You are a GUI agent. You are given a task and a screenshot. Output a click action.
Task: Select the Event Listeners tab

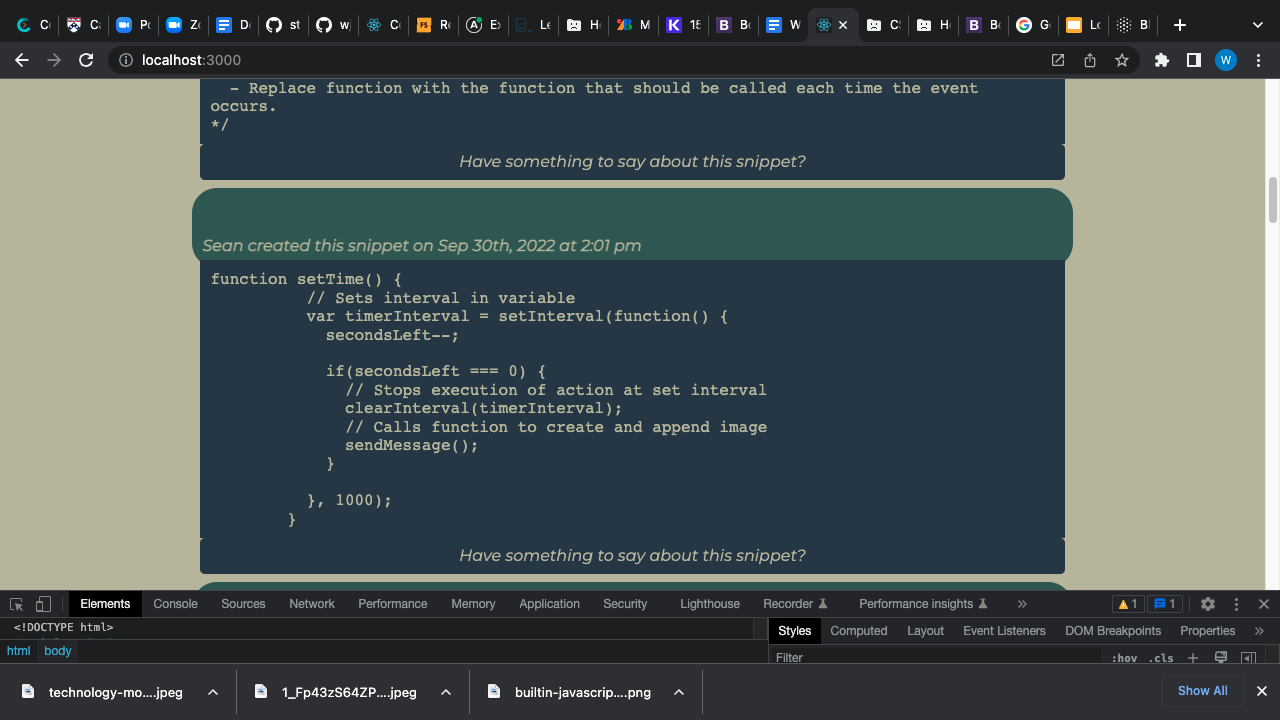click(x=1004, y=631)
